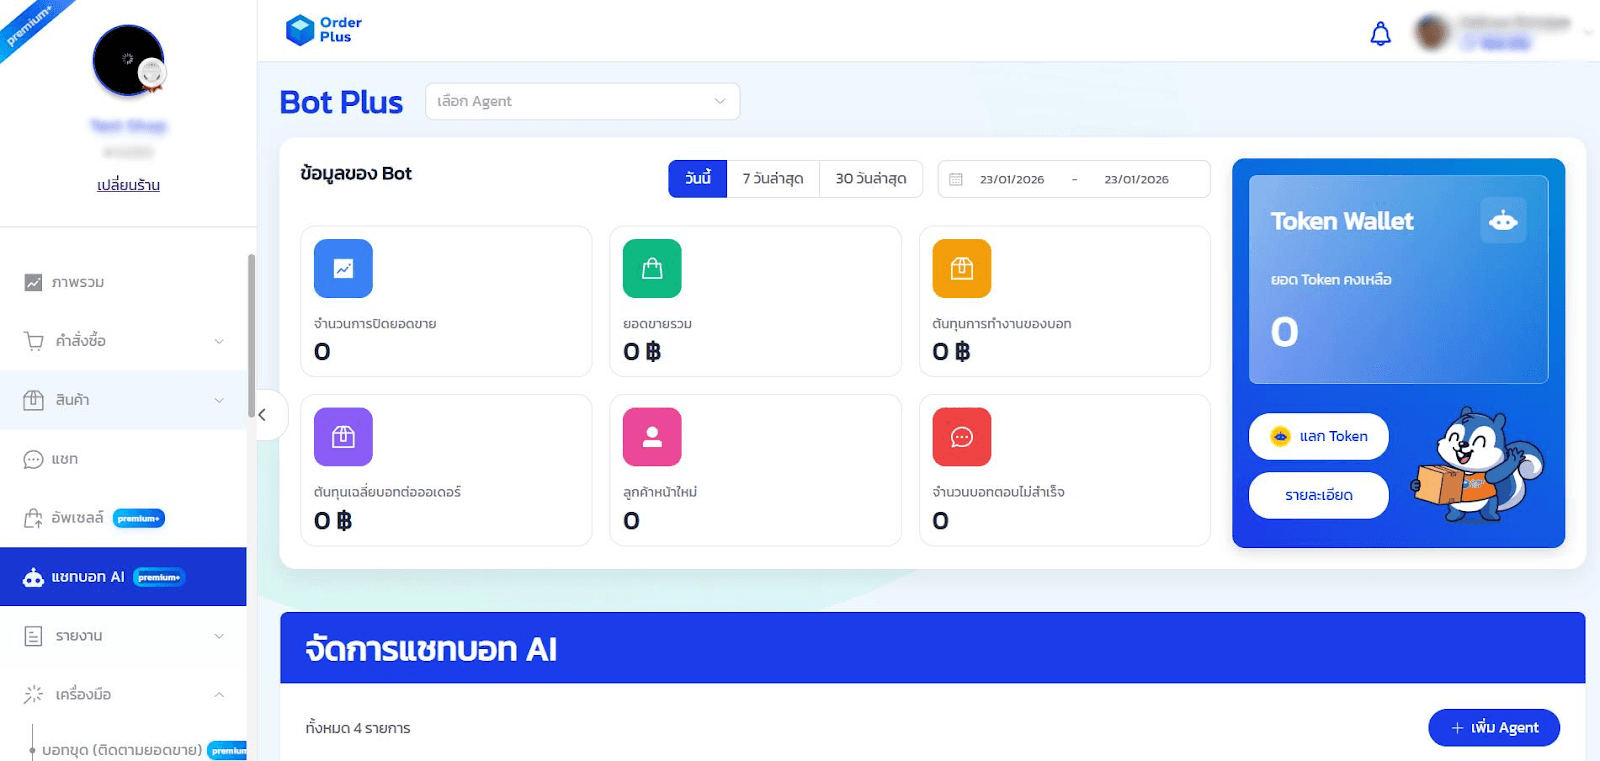Click the orange bot cost box icon
This screenshot has width=1600, height=761.
pos(961,268)
